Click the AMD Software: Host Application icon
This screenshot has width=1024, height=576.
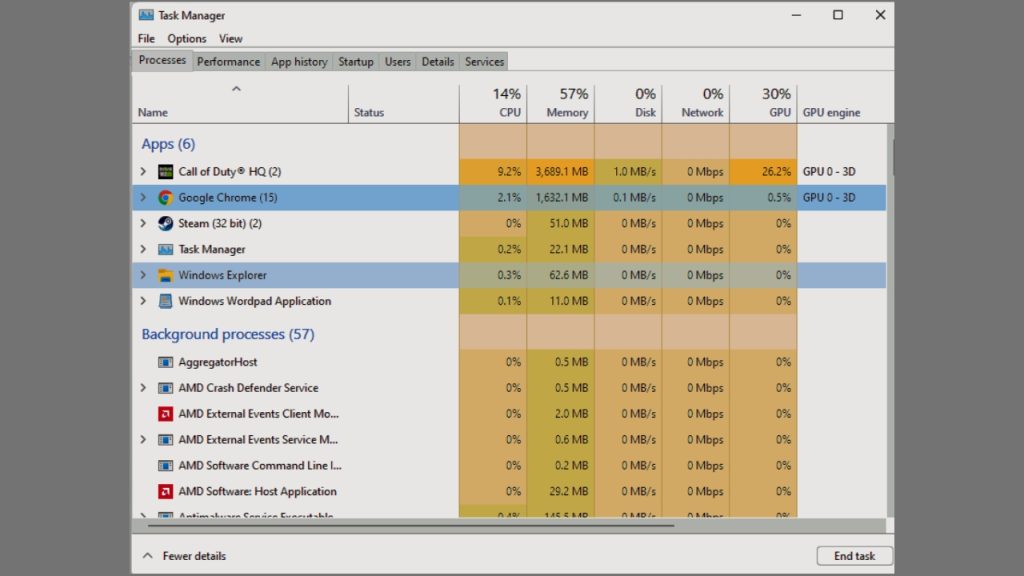click(x=165, y=491)
